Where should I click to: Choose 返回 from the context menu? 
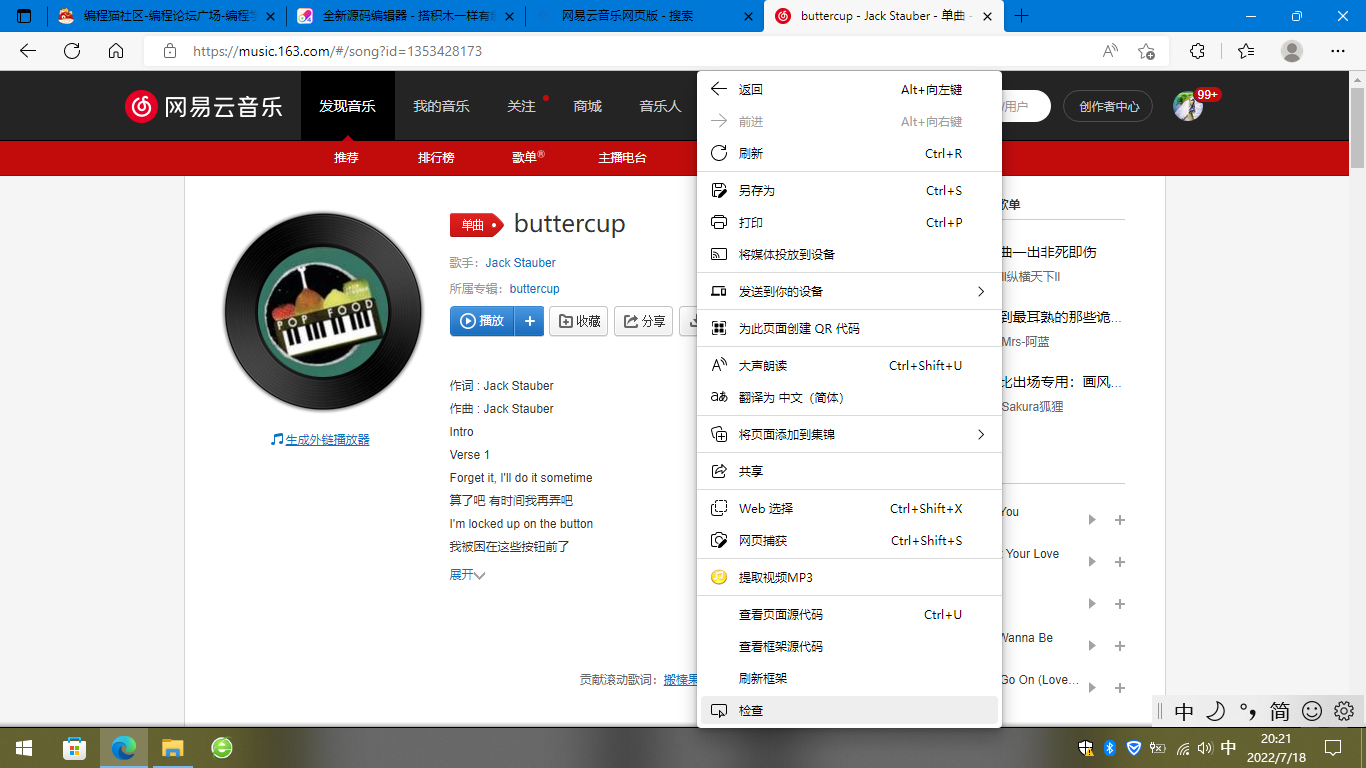pyautogui.click(x=849, y=89)
